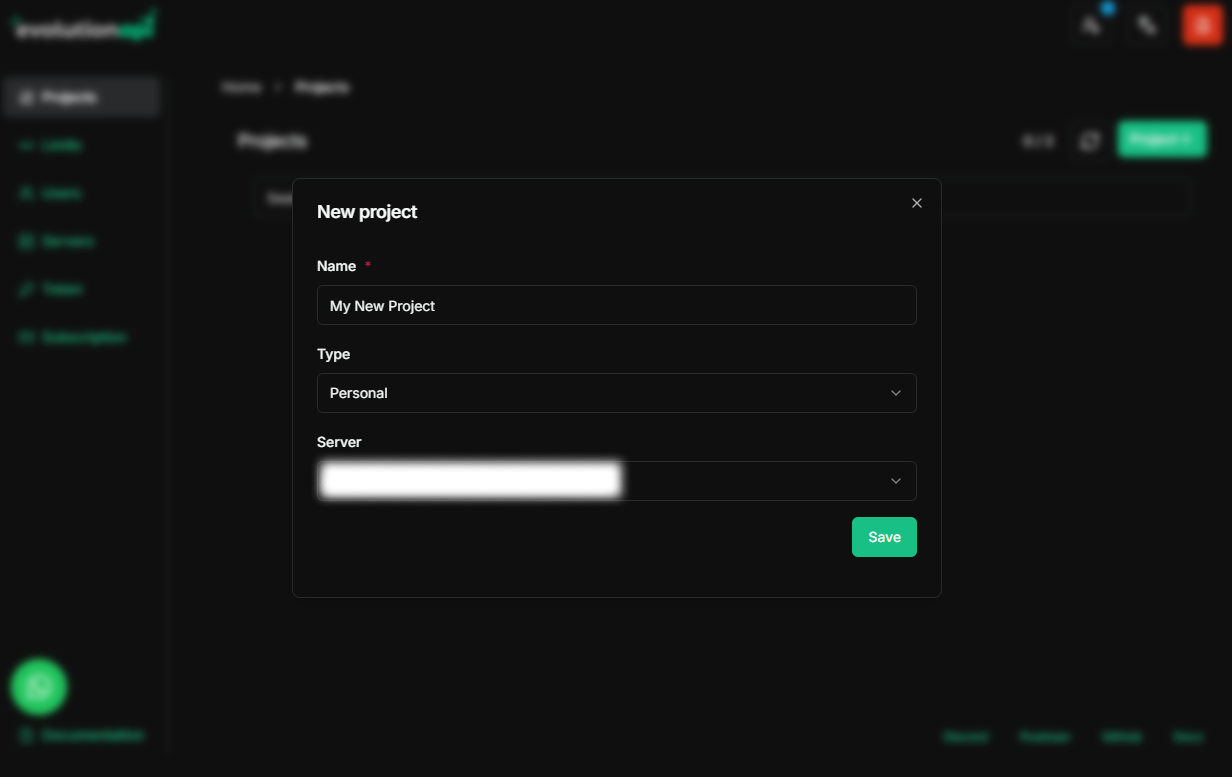The image size is (1232, 777).
Task: Dismiss the New project dialog
Action: [917, 203]
